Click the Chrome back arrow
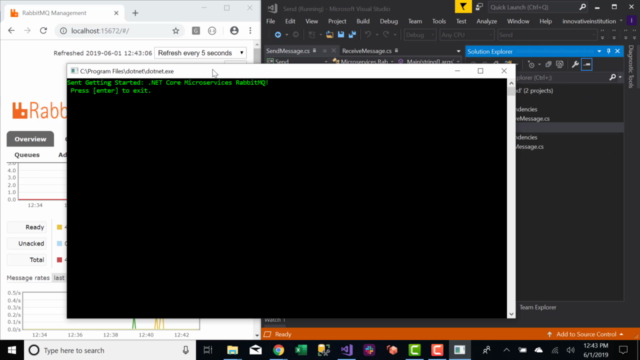Image resolution: width=640 pixels, height=360 pixels. click(x=11, y=31)
